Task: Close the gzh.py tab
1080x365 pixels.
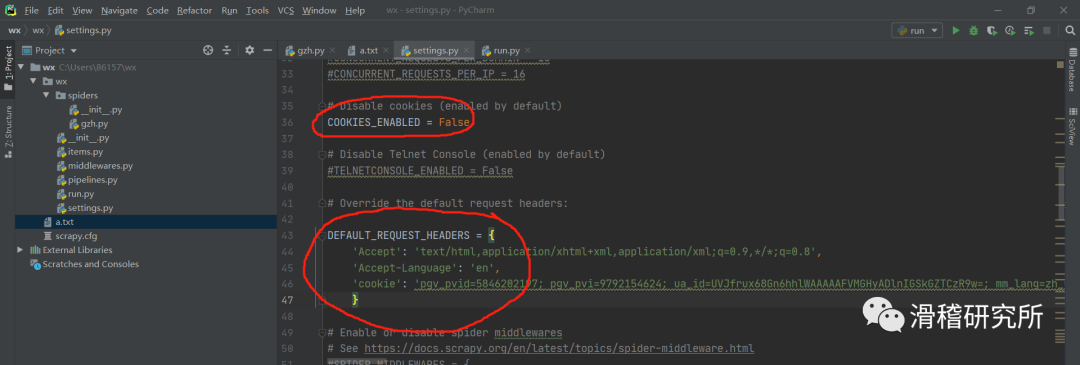Action: (333, 50)
